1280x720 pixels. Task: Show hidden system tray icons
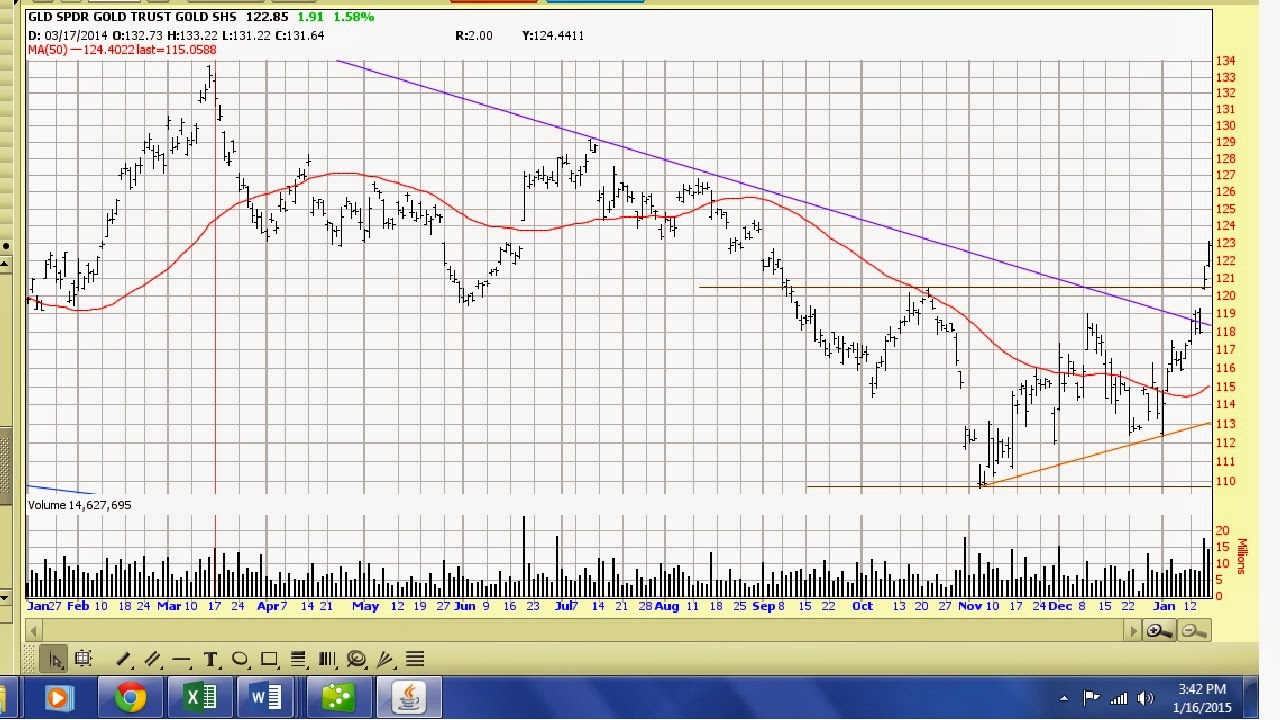[1064, 698]
